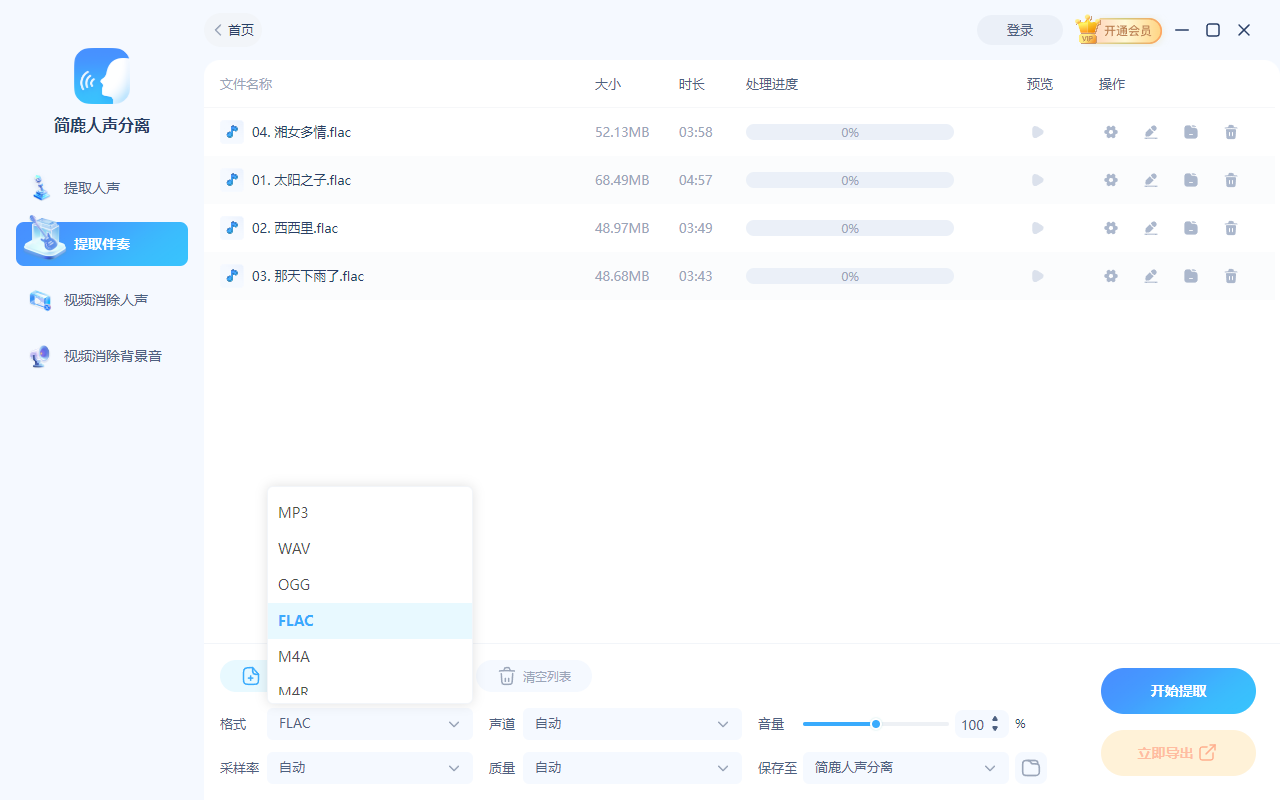Screen dimensions: 1280x800
Task: Open save folder icon next to 保存至
Action: point(1030,767)
